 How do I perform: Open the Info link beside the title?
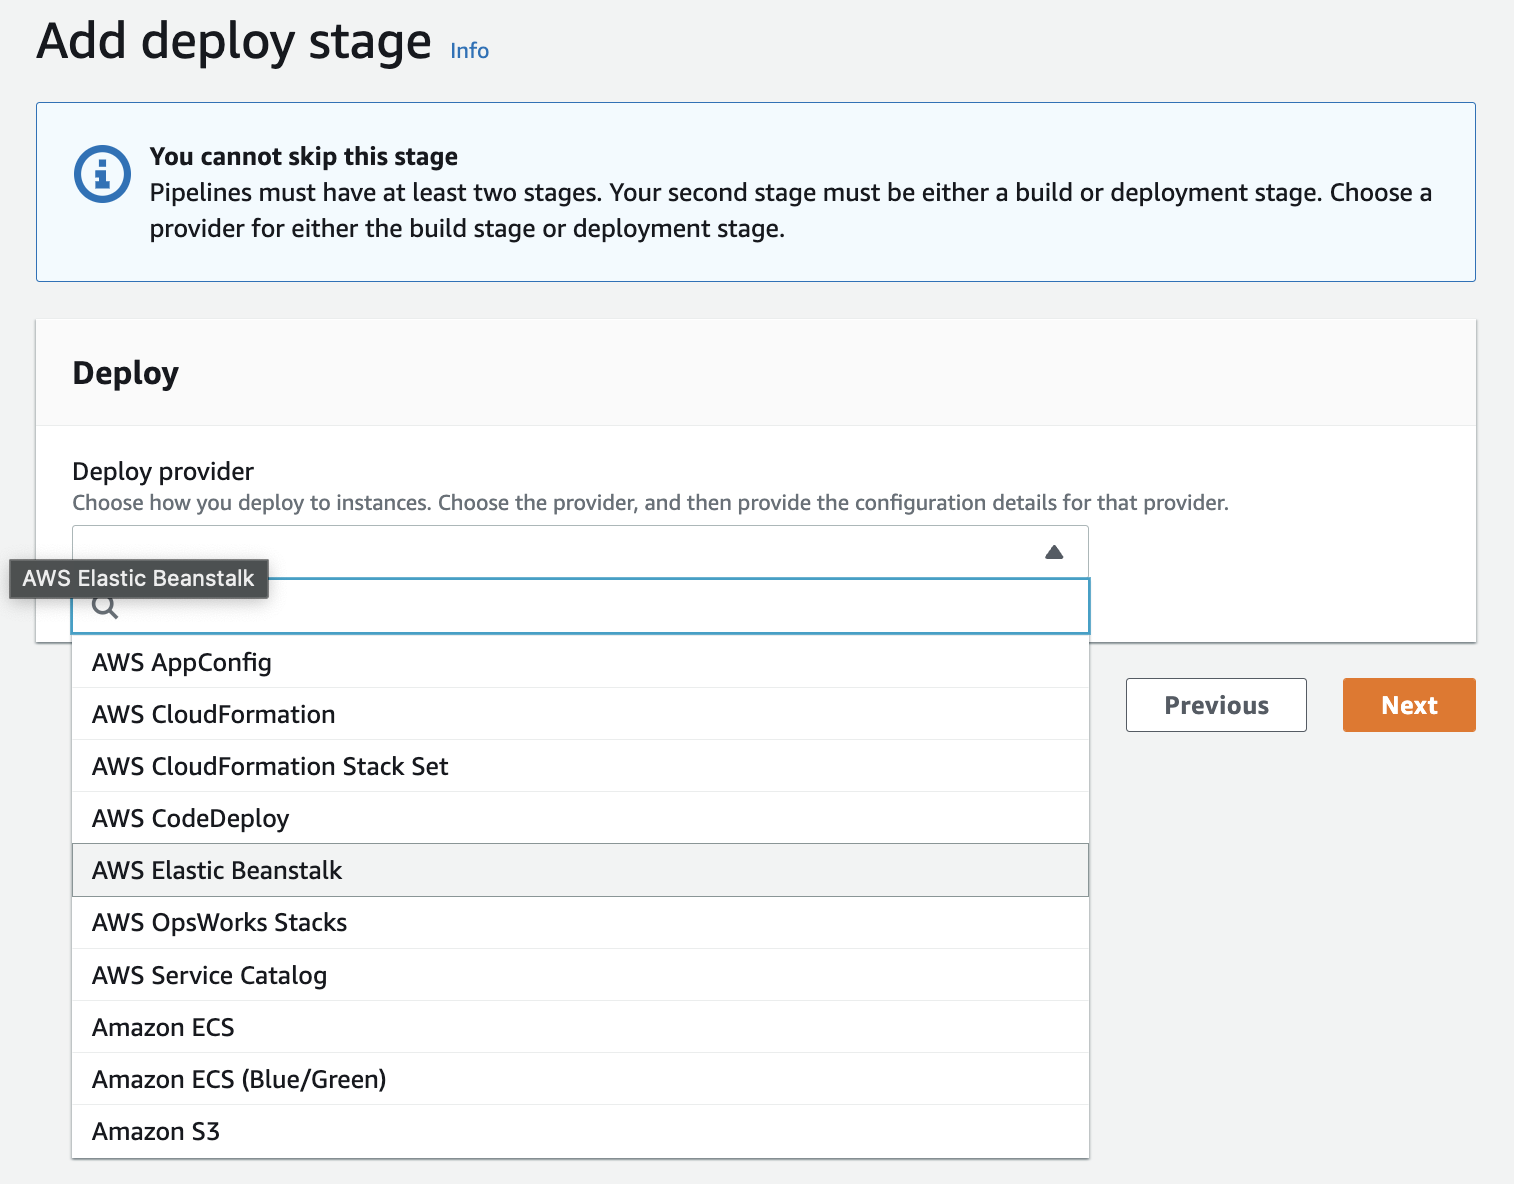[469, 51]
